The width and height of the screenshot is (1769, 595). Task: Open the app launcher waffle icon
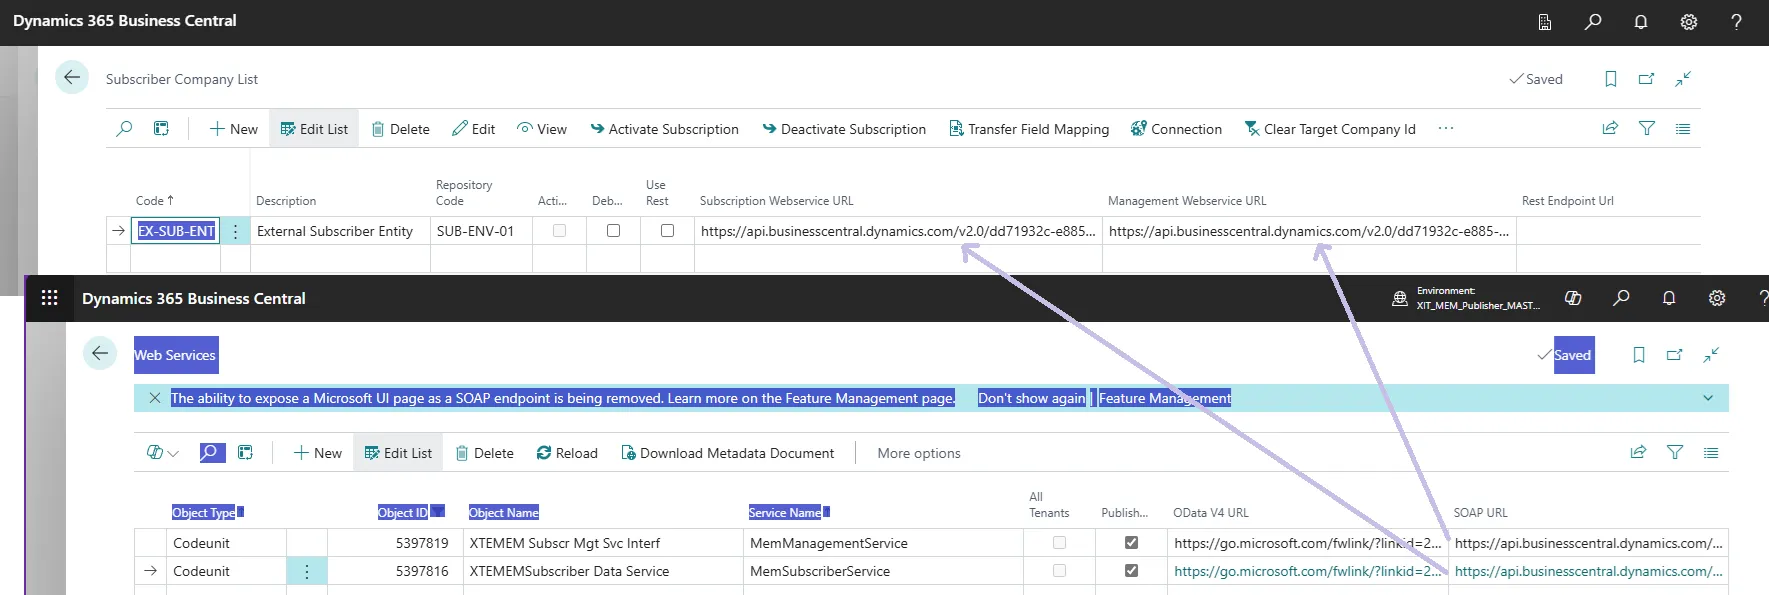(x=49, y=298)
